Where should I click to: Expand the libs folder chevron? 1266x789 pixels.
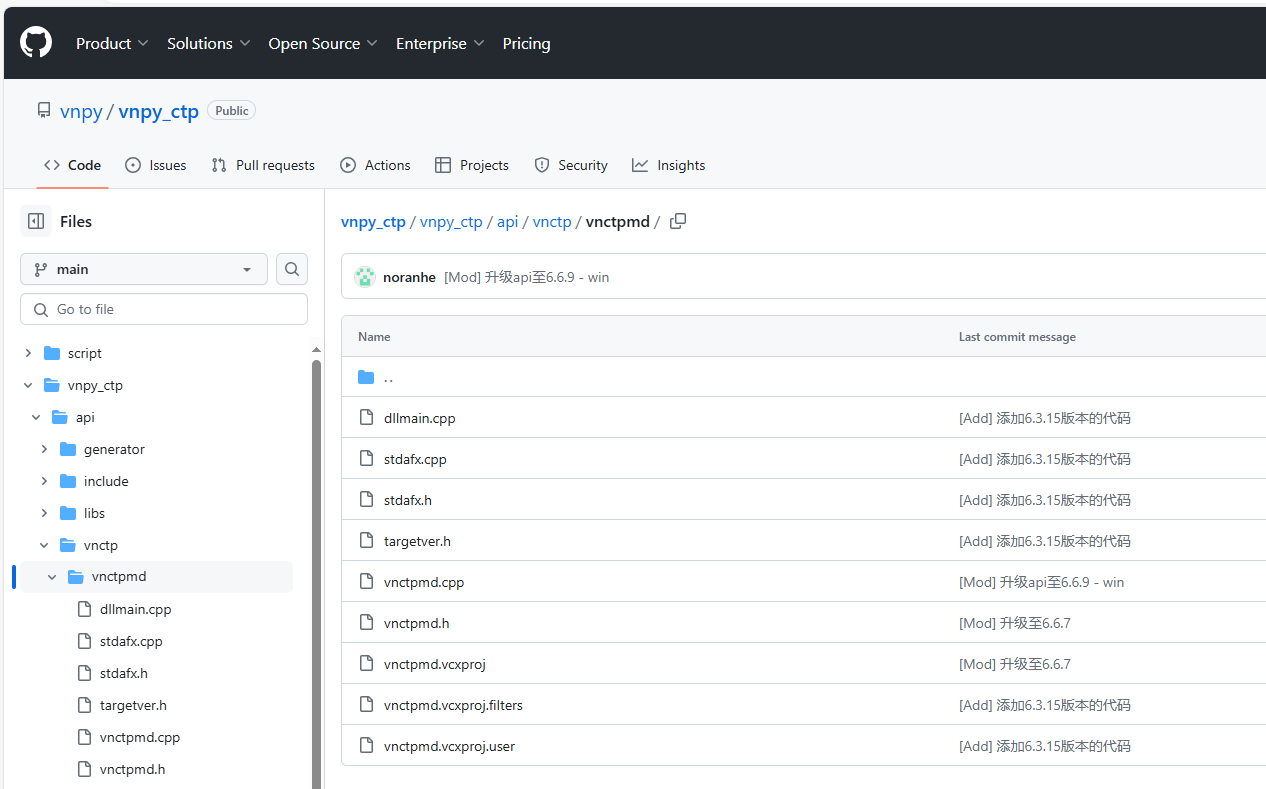44,513
